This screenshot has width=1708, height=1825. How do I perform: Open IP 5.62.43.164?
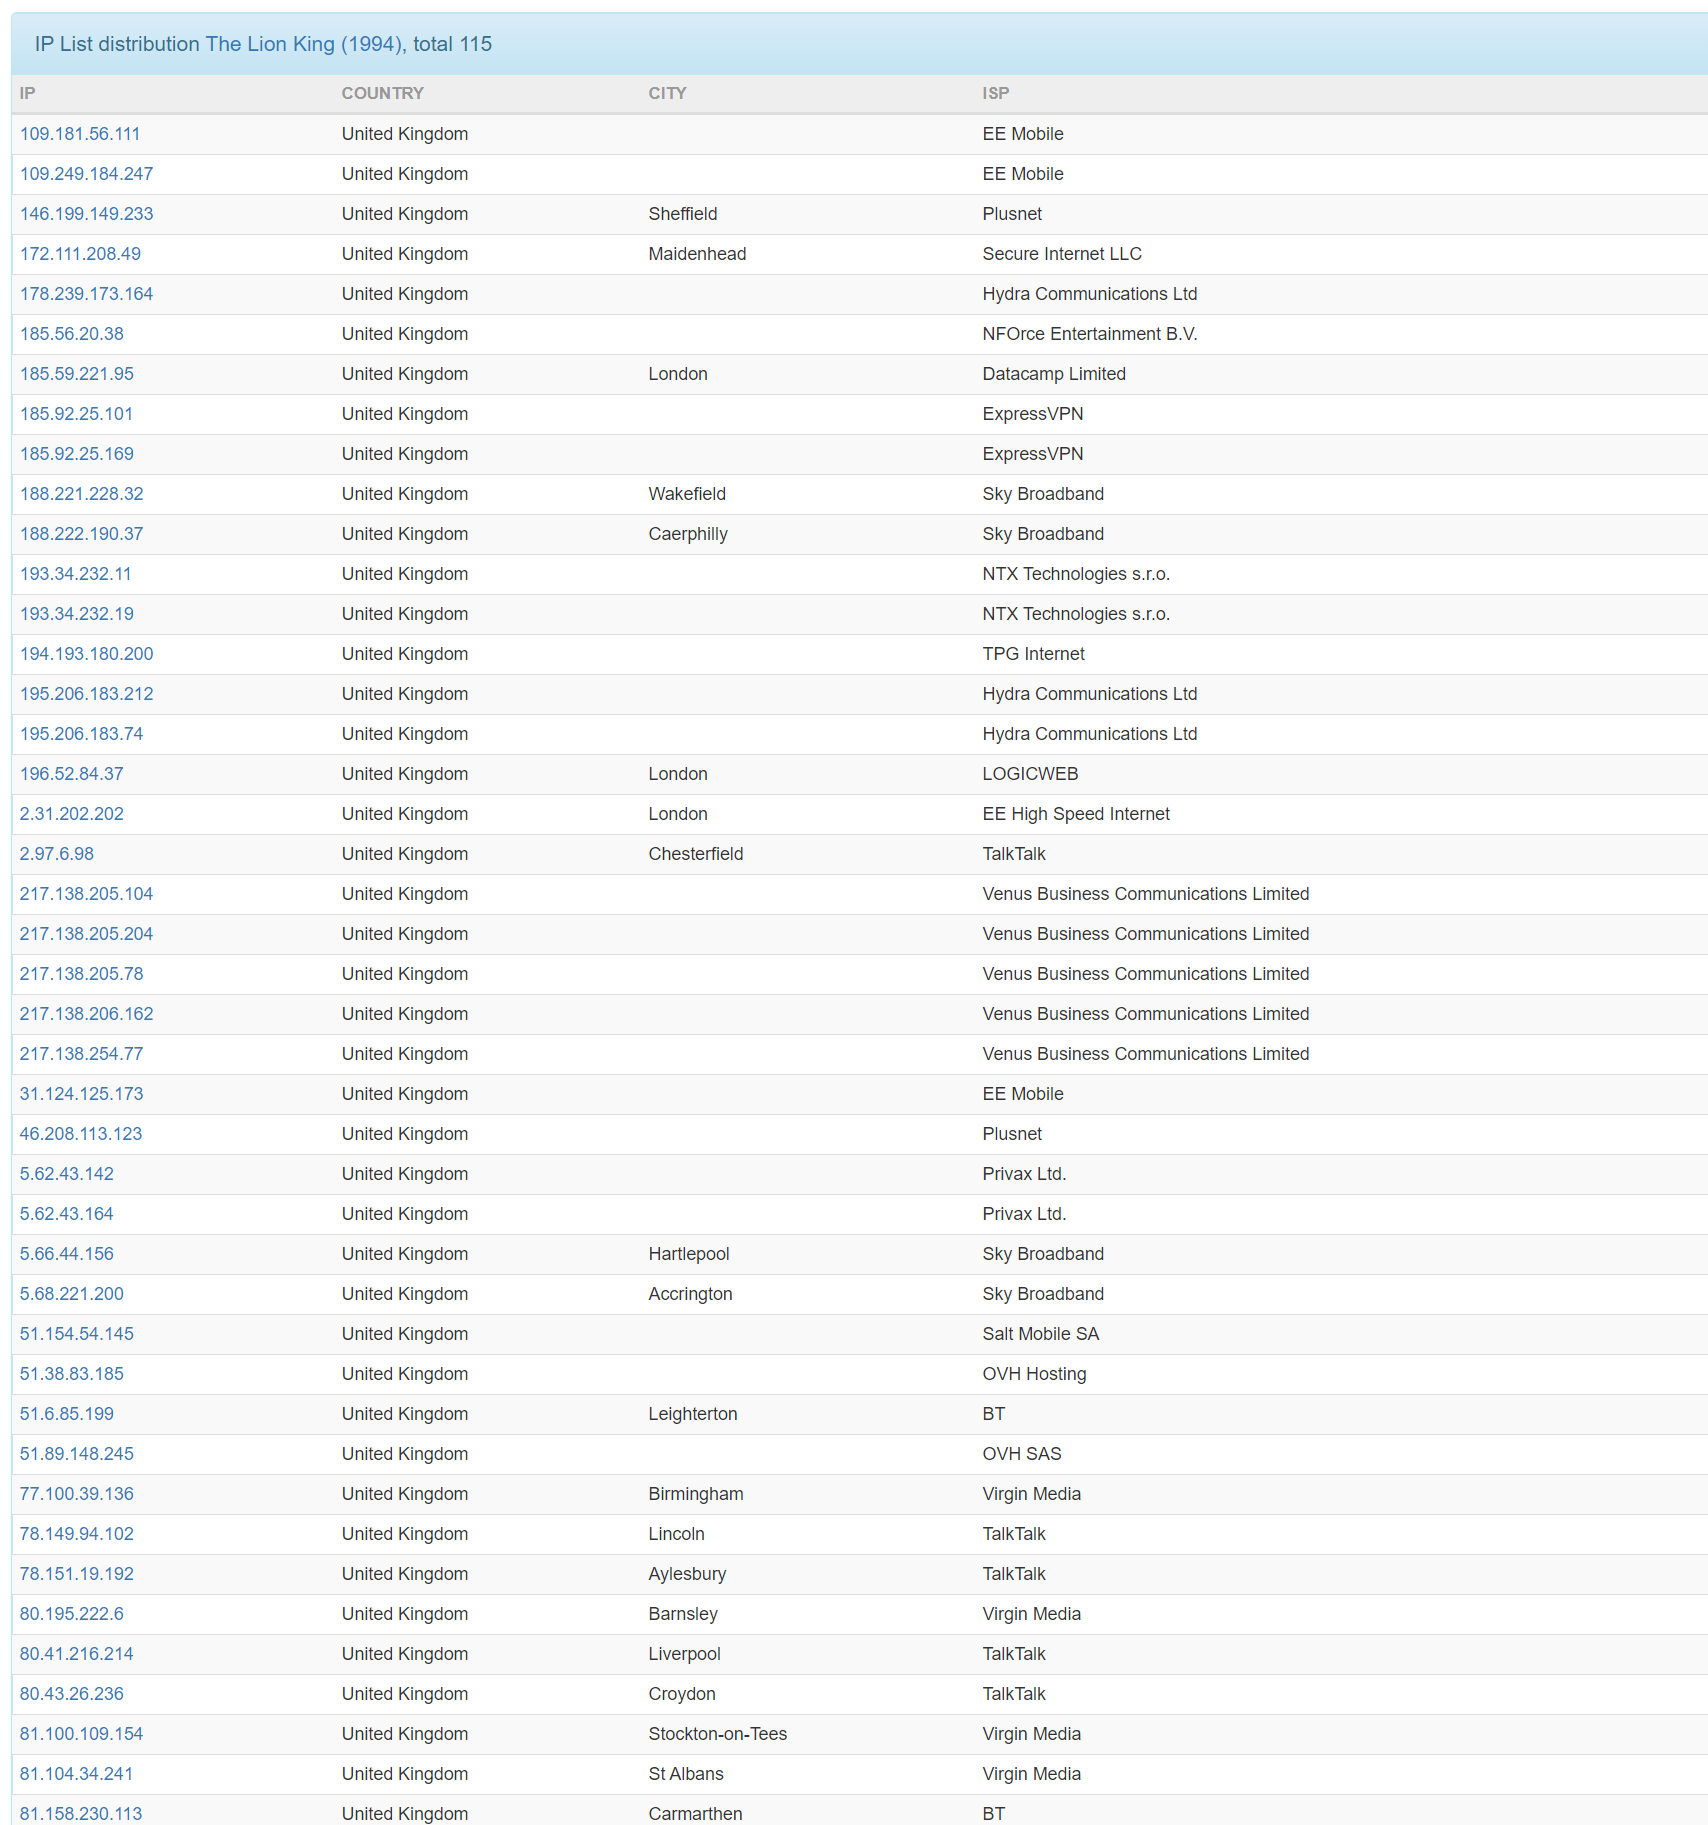pos(67,1214)
